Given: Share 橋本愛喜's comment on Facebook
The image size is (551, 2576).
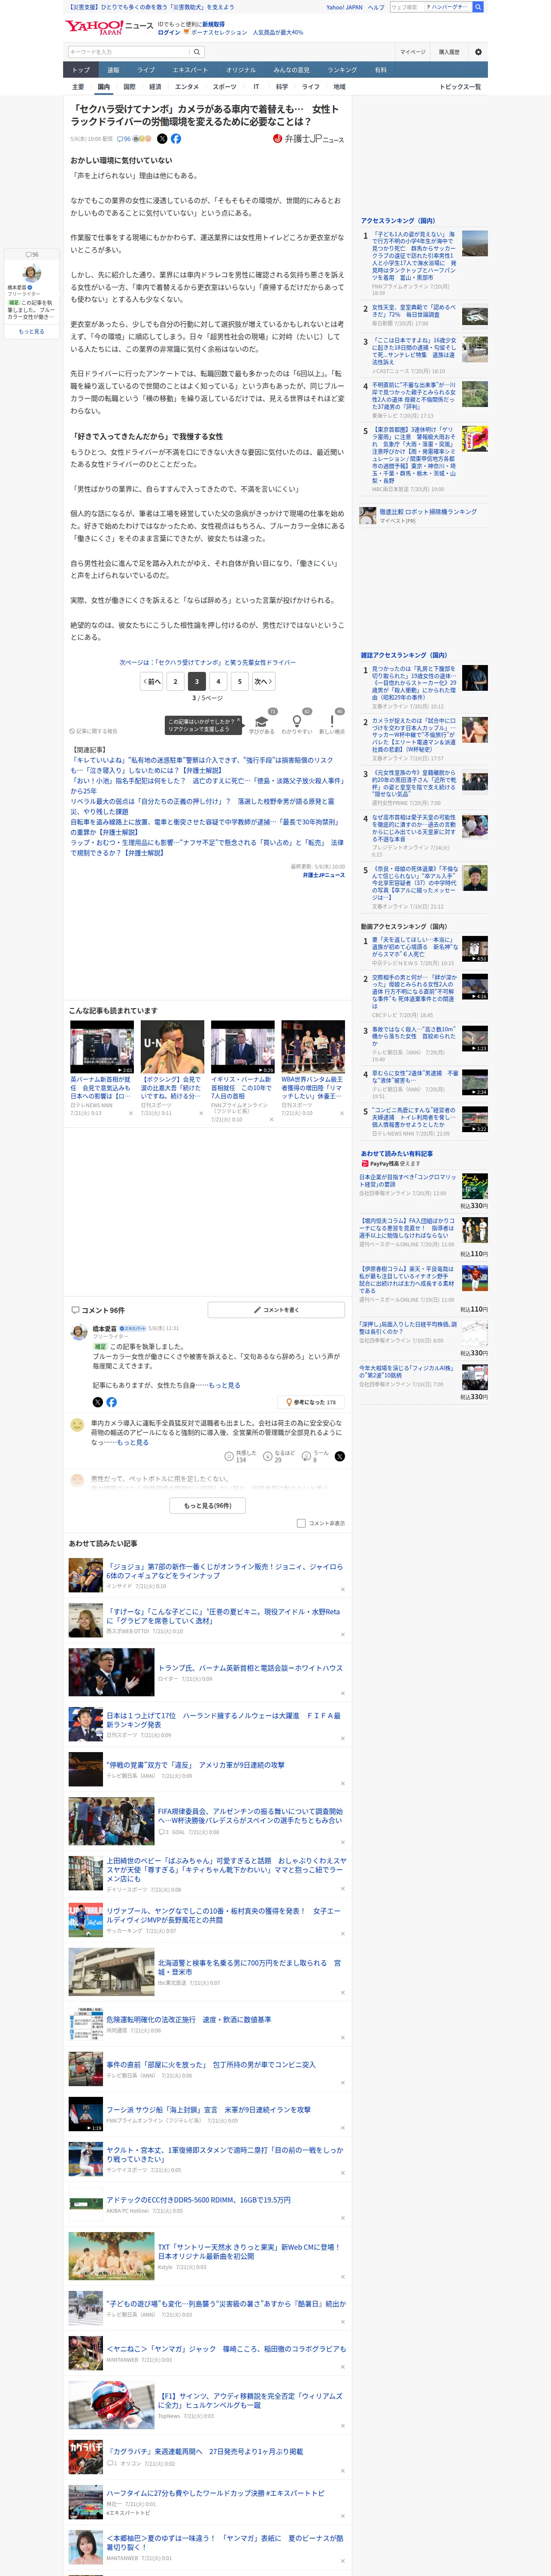Looking at the screenshot, I should (x=111, y=1402).
